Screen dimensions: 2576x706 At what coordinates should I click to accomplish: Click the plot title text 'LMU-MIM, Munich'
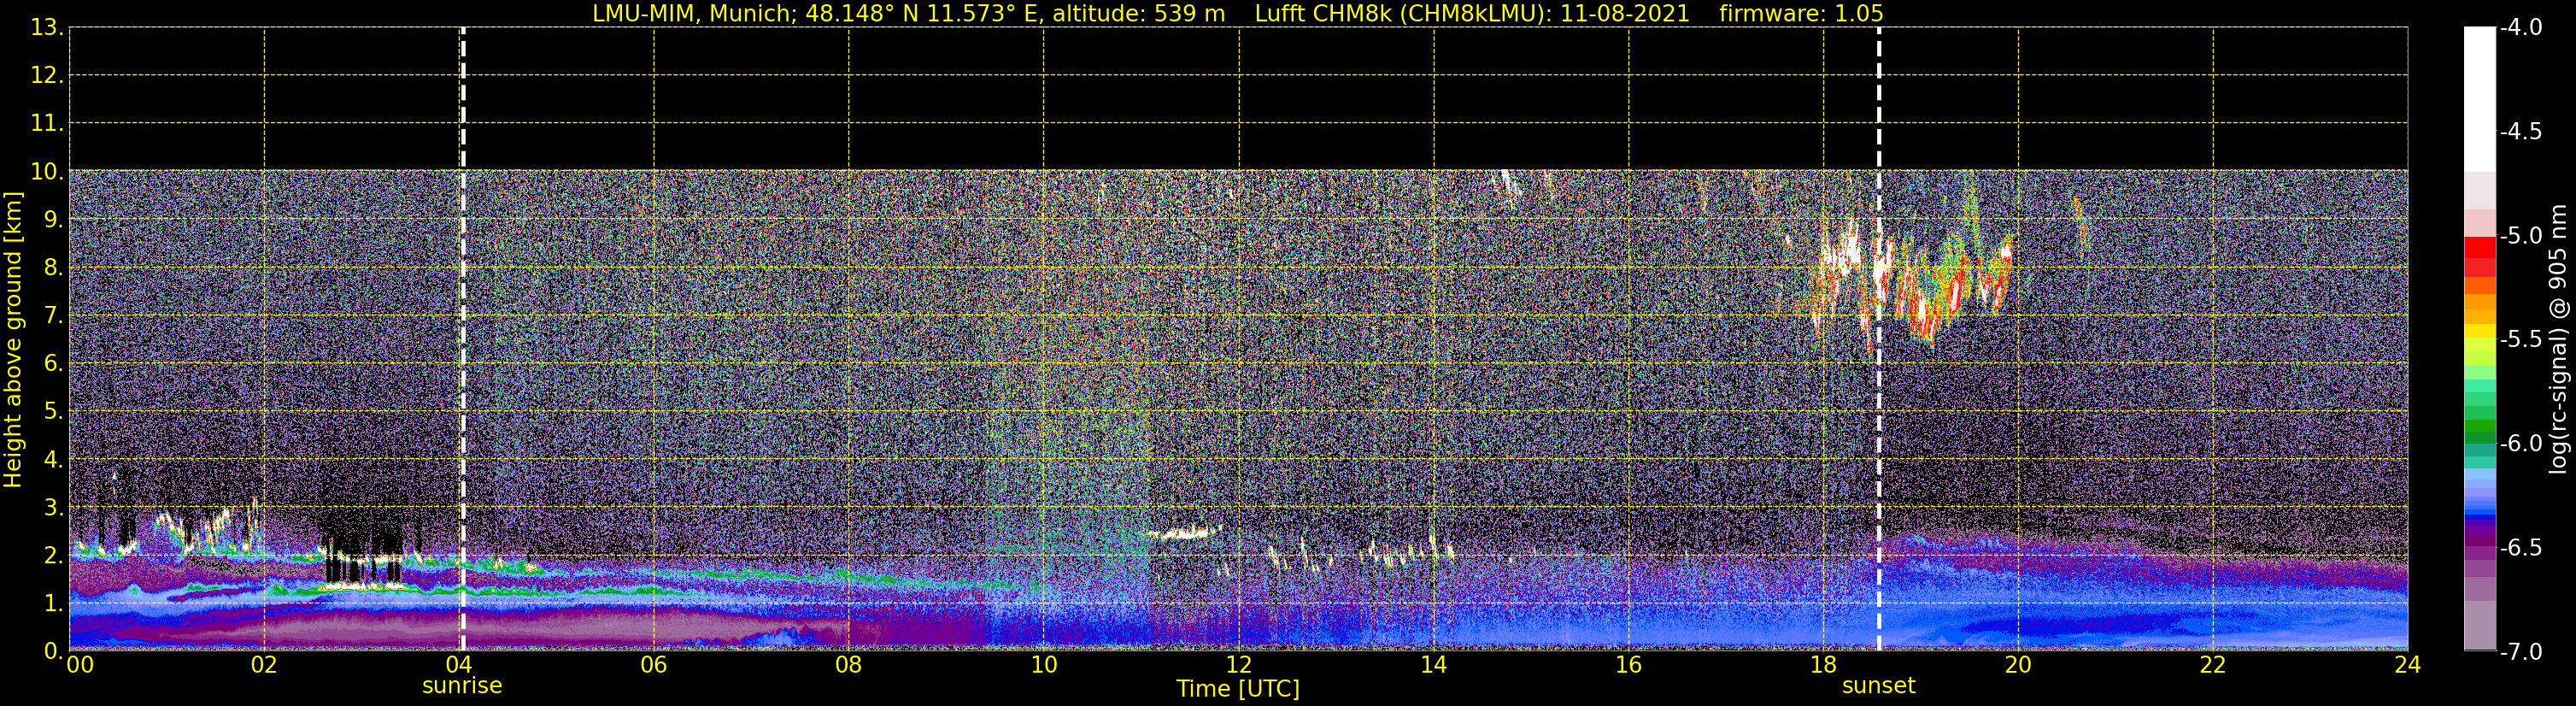coord(693,14)
